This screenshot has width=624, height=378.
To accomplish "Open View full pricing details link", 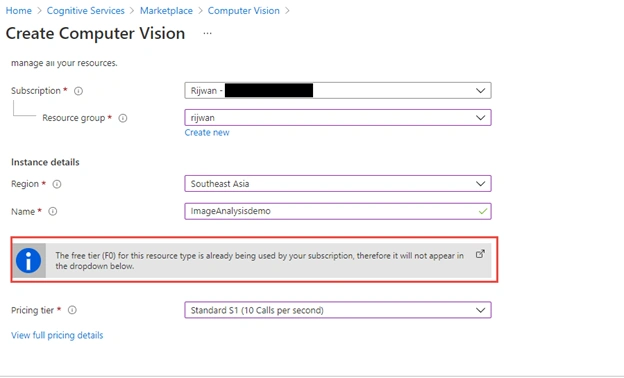I will pyautogui.click(x=57, y=335).
